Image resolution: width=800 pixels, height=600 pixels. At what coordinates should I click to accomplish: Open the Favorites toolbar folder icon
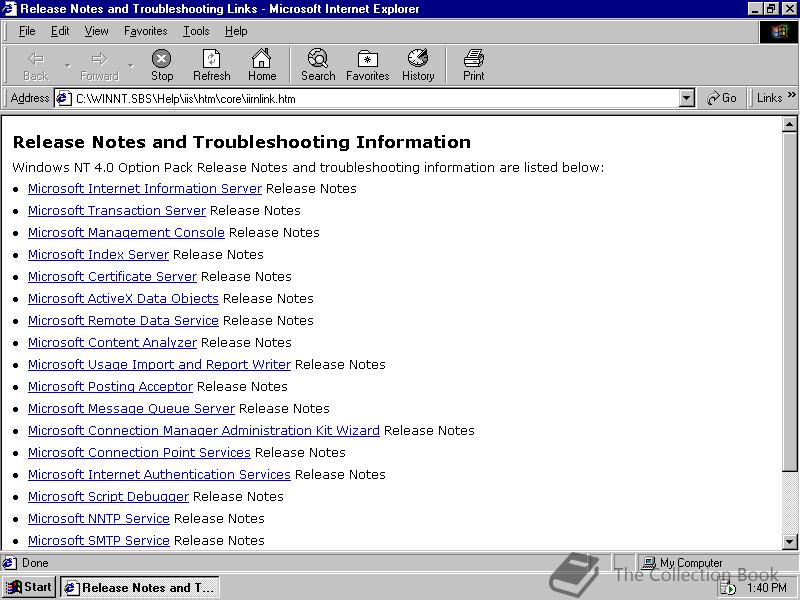(x=367, y=59)
